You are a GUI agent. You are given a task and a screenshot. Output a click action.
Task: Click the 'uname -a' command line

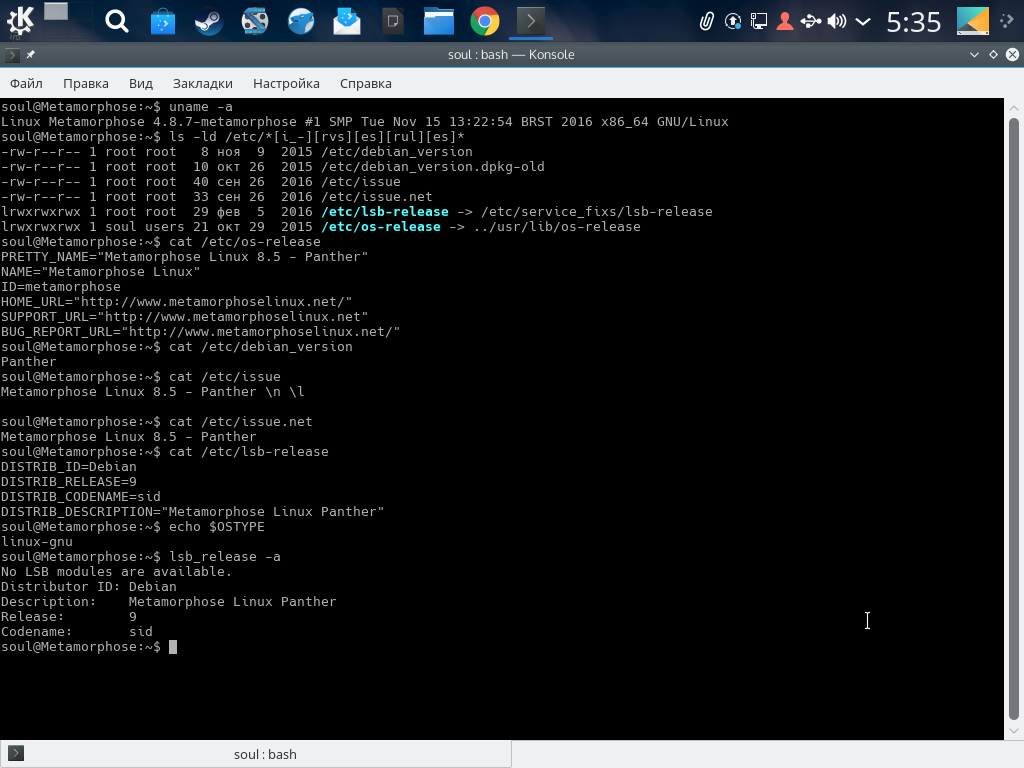click(x=117, y=106)
